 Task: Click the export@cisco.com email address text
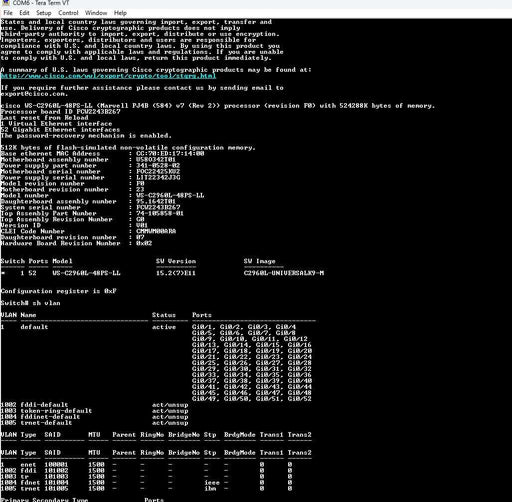tap(34, 94)
